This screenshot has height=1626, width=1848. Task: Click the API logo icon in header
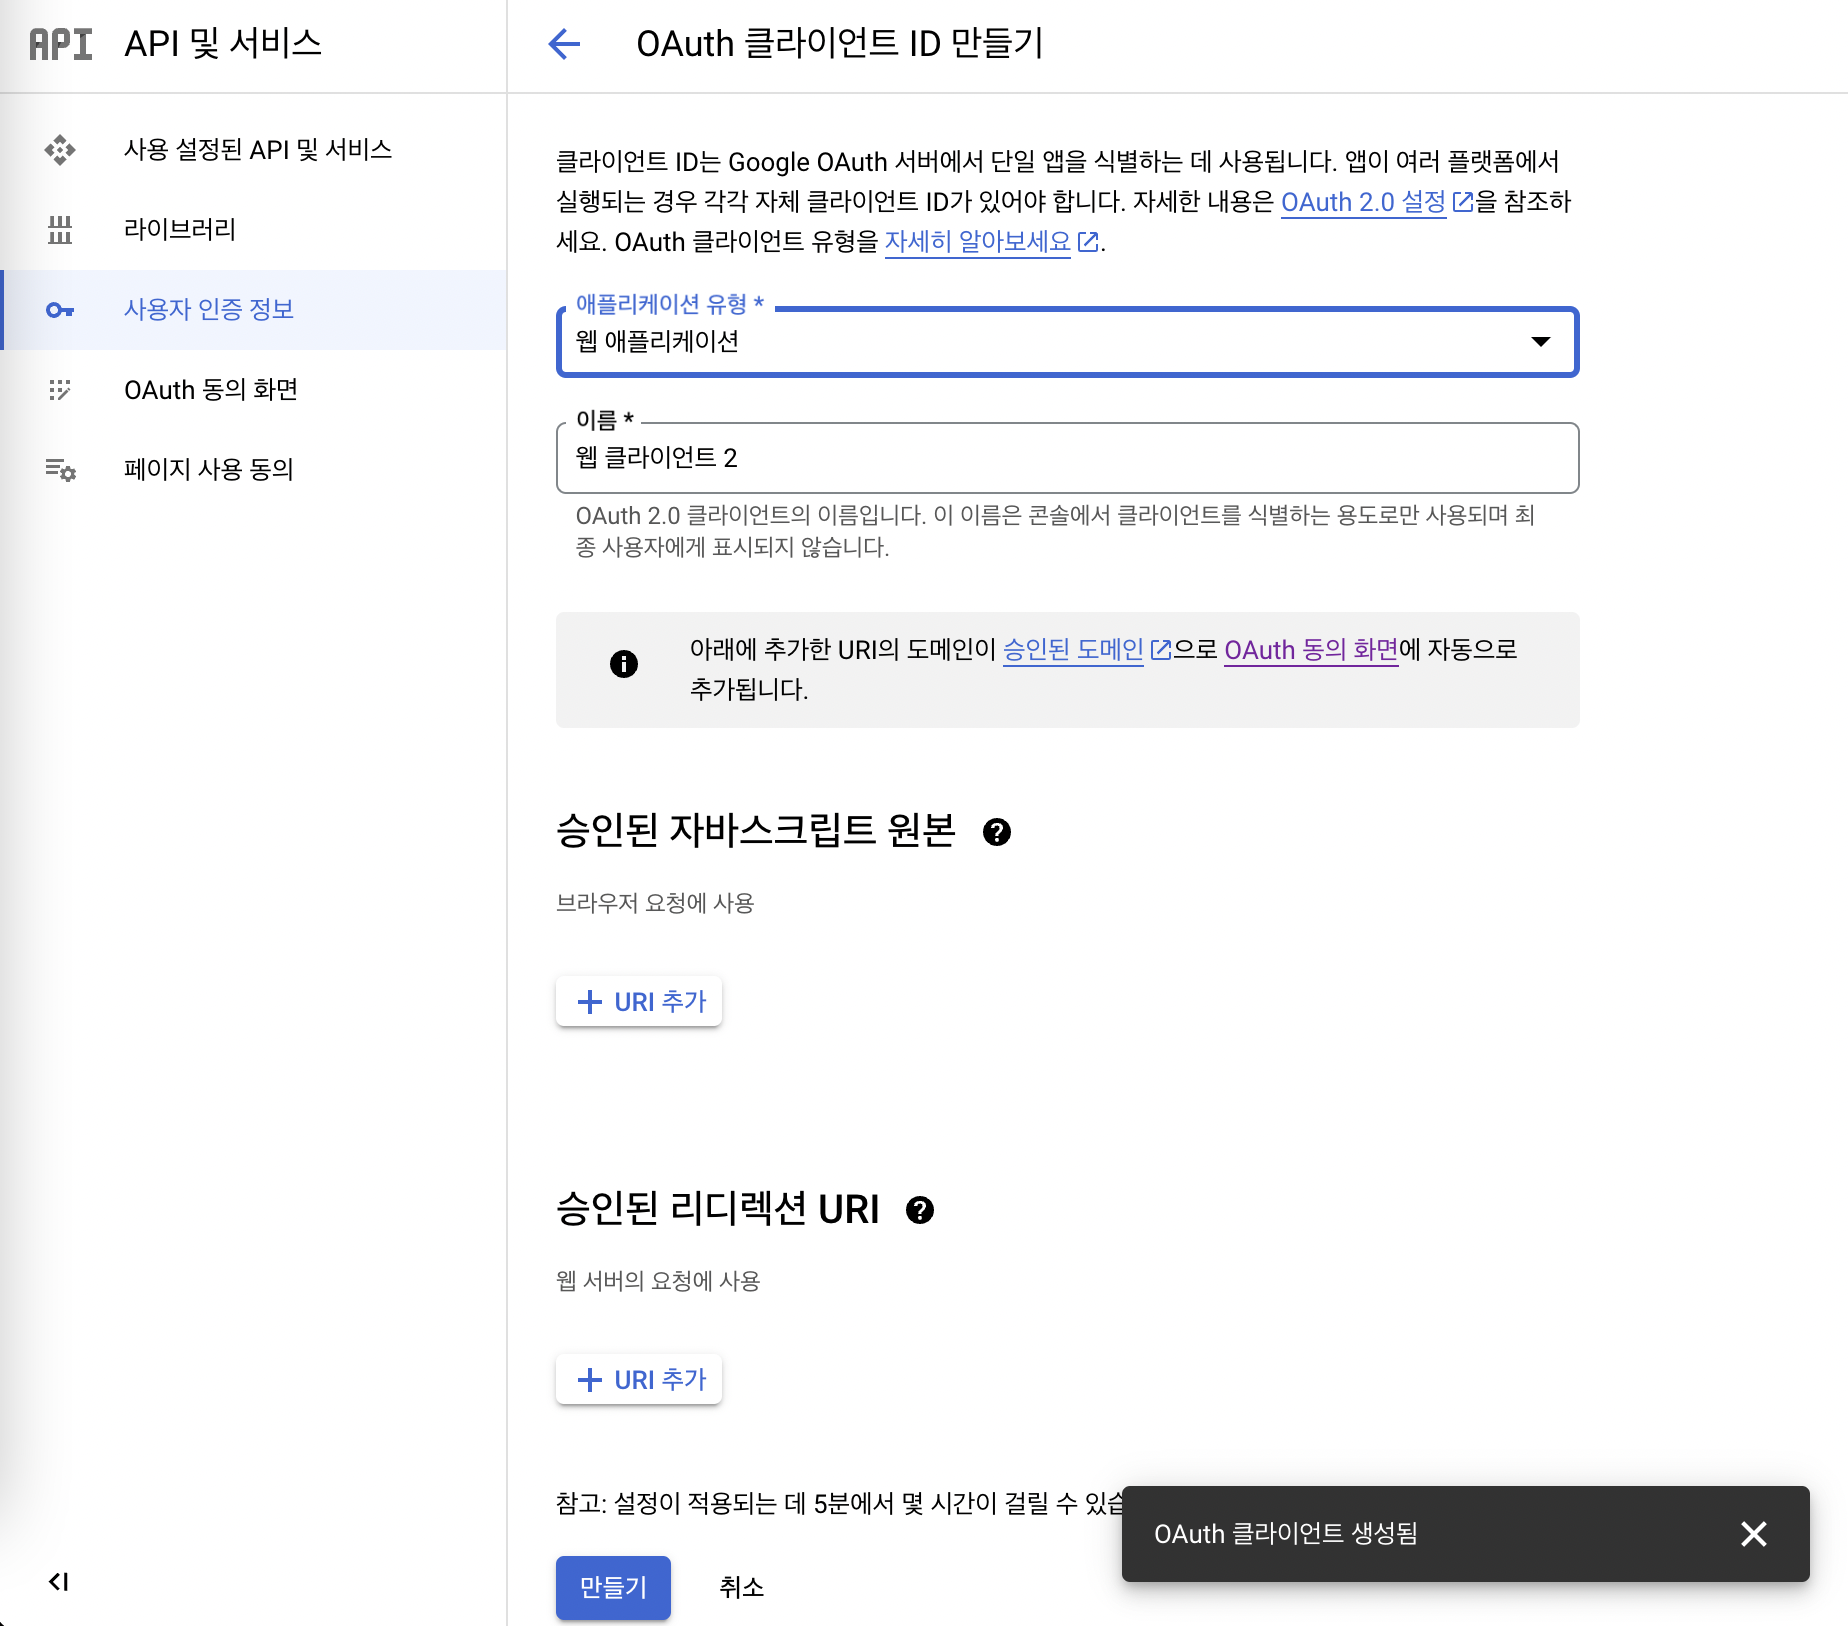(60, 44)
